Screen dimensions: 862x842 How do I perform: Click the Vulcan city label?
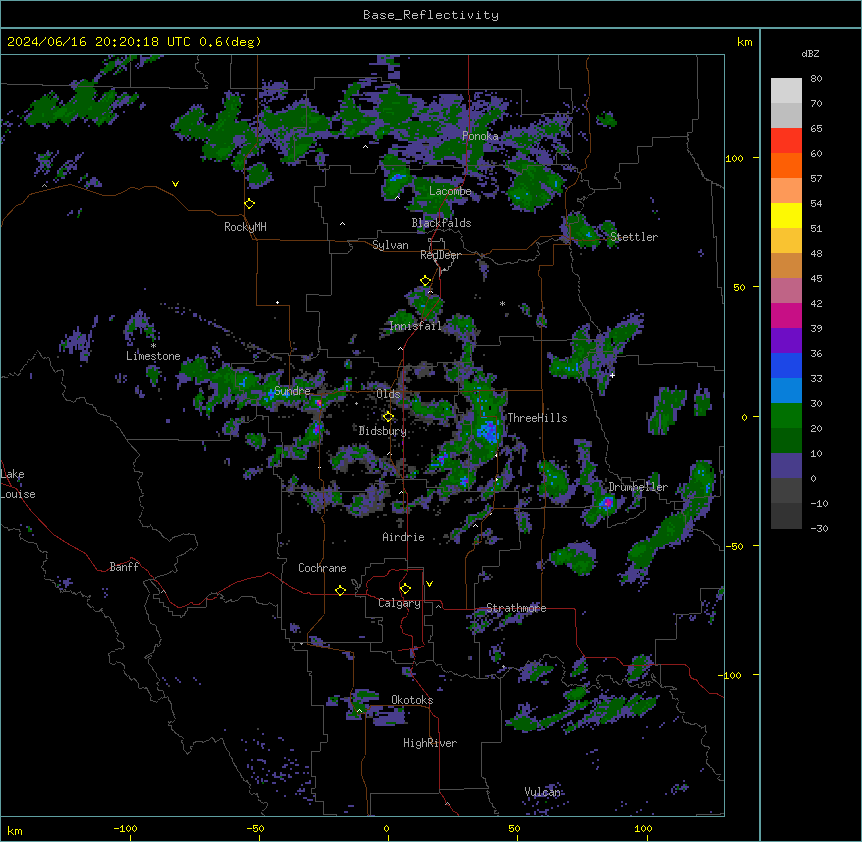point(543,792)
